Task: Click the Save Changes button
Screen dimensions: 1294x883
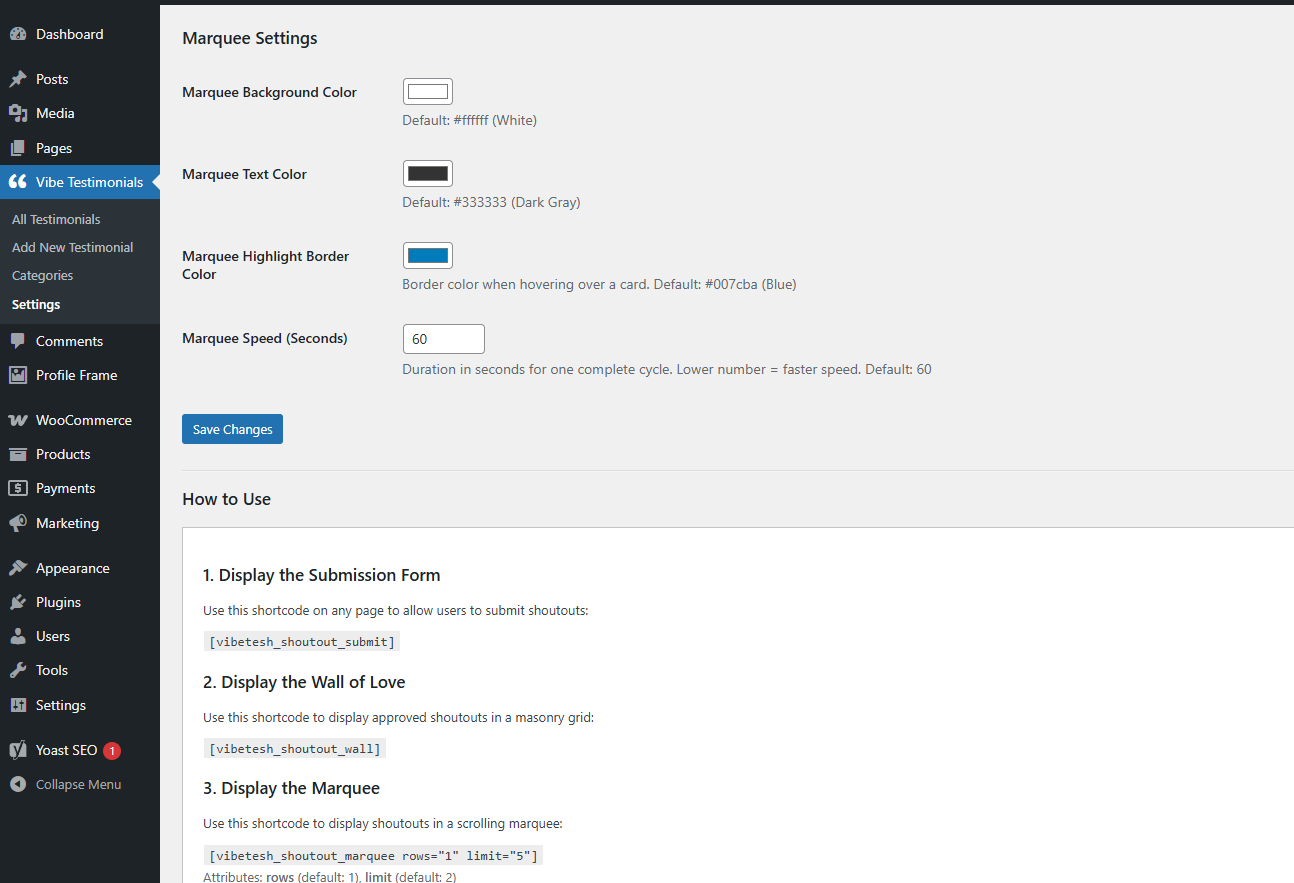Action: 232,428
